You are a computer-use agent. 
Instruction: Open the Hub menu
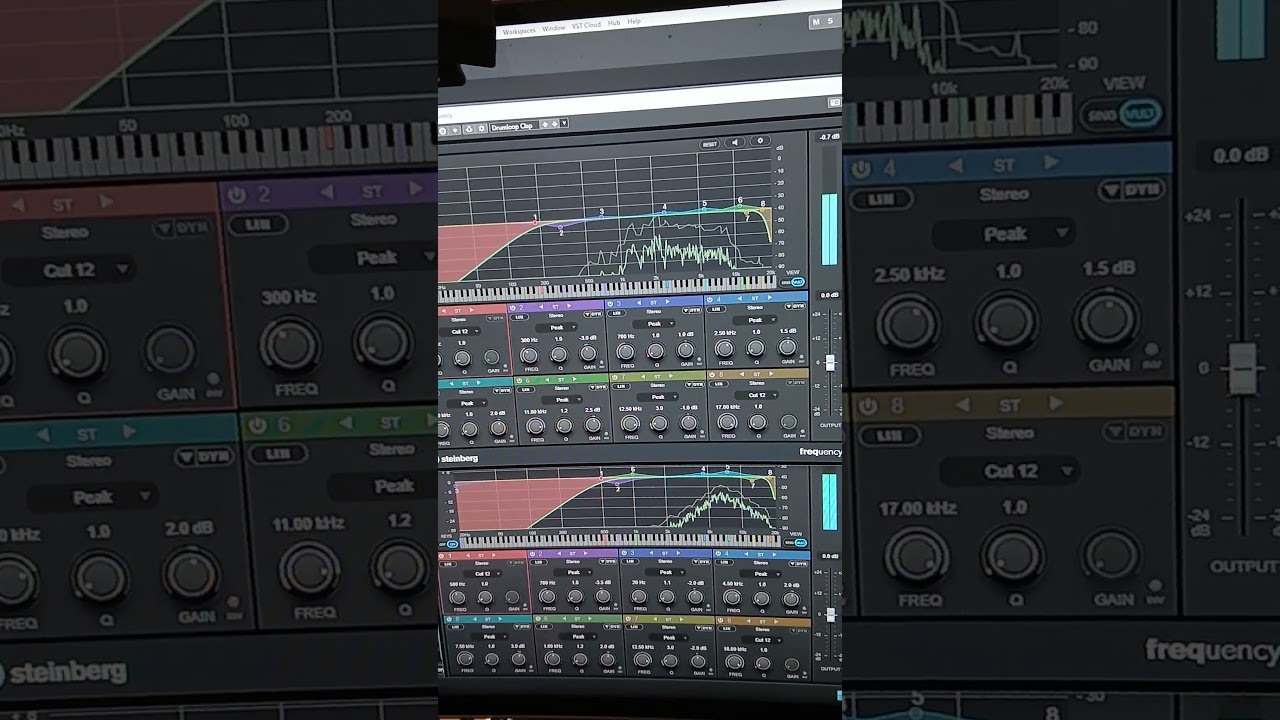click(614, 22)
